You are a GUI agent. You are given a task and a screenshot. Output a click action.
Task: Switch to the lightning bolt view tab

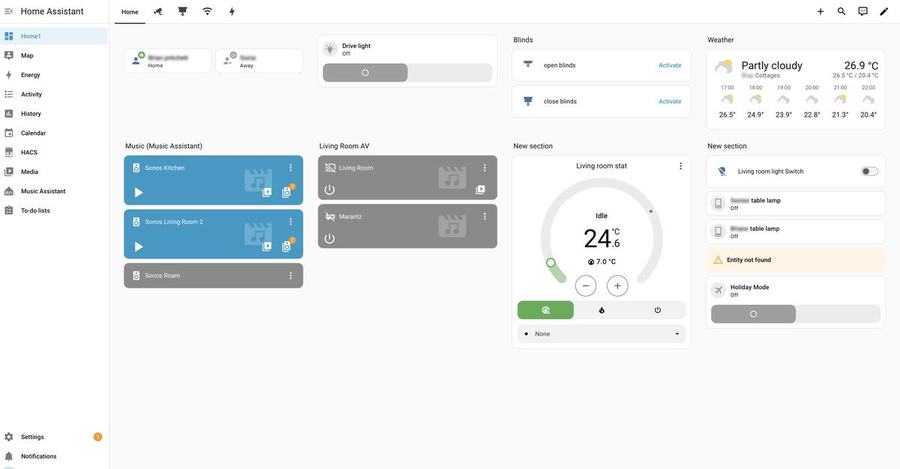232,11
